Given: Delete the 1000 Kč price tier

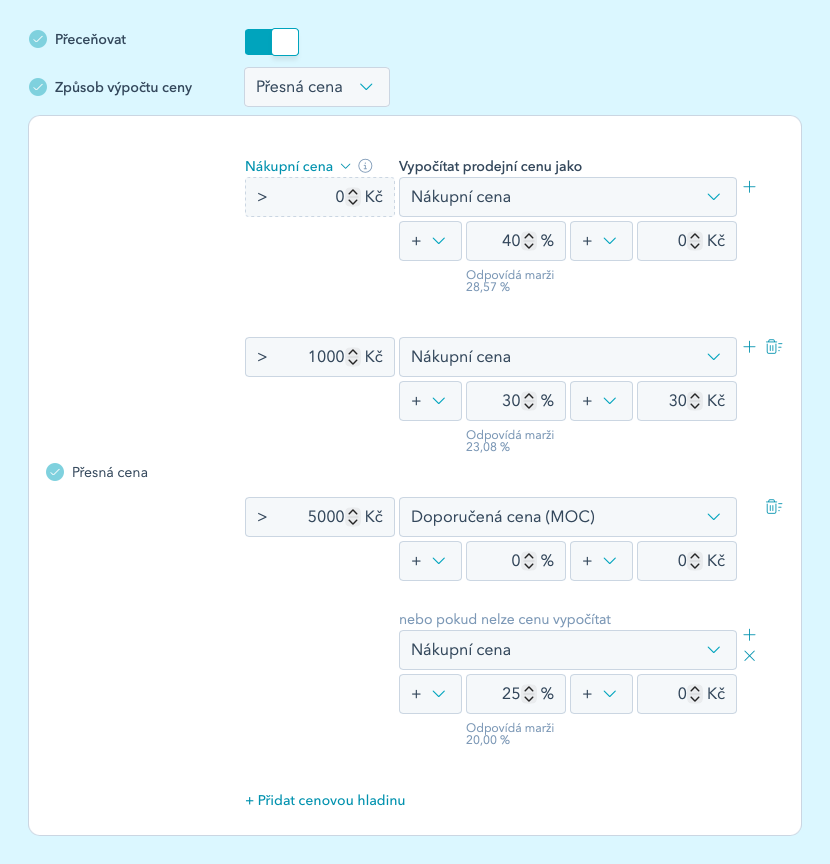Looking at the screenshot, I should [x=774, y=347].
